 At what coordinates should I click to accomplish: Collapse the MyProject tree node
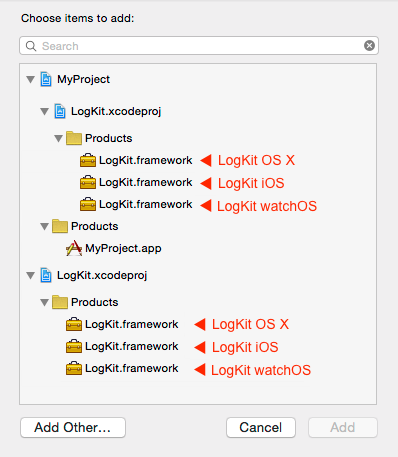coord(31,80)
